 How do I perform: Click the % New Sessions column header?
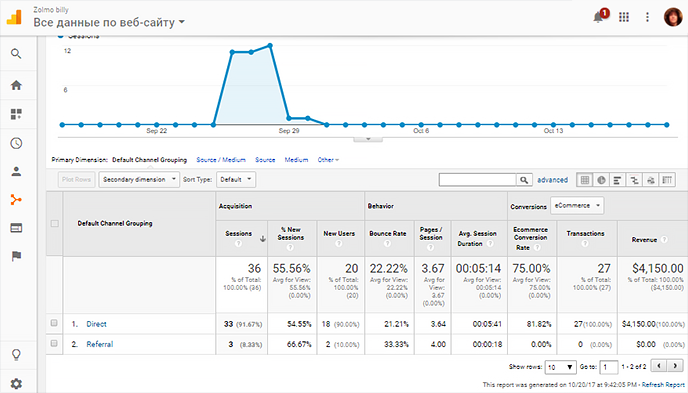(290, 233)
